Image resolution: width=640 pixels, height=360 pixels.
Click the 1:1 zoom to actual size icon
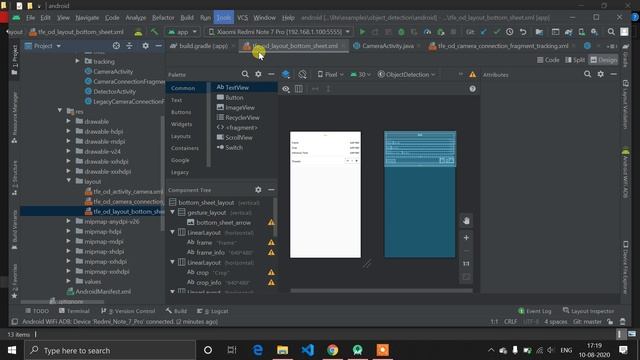pyautogui.click(x=466, y=264)
